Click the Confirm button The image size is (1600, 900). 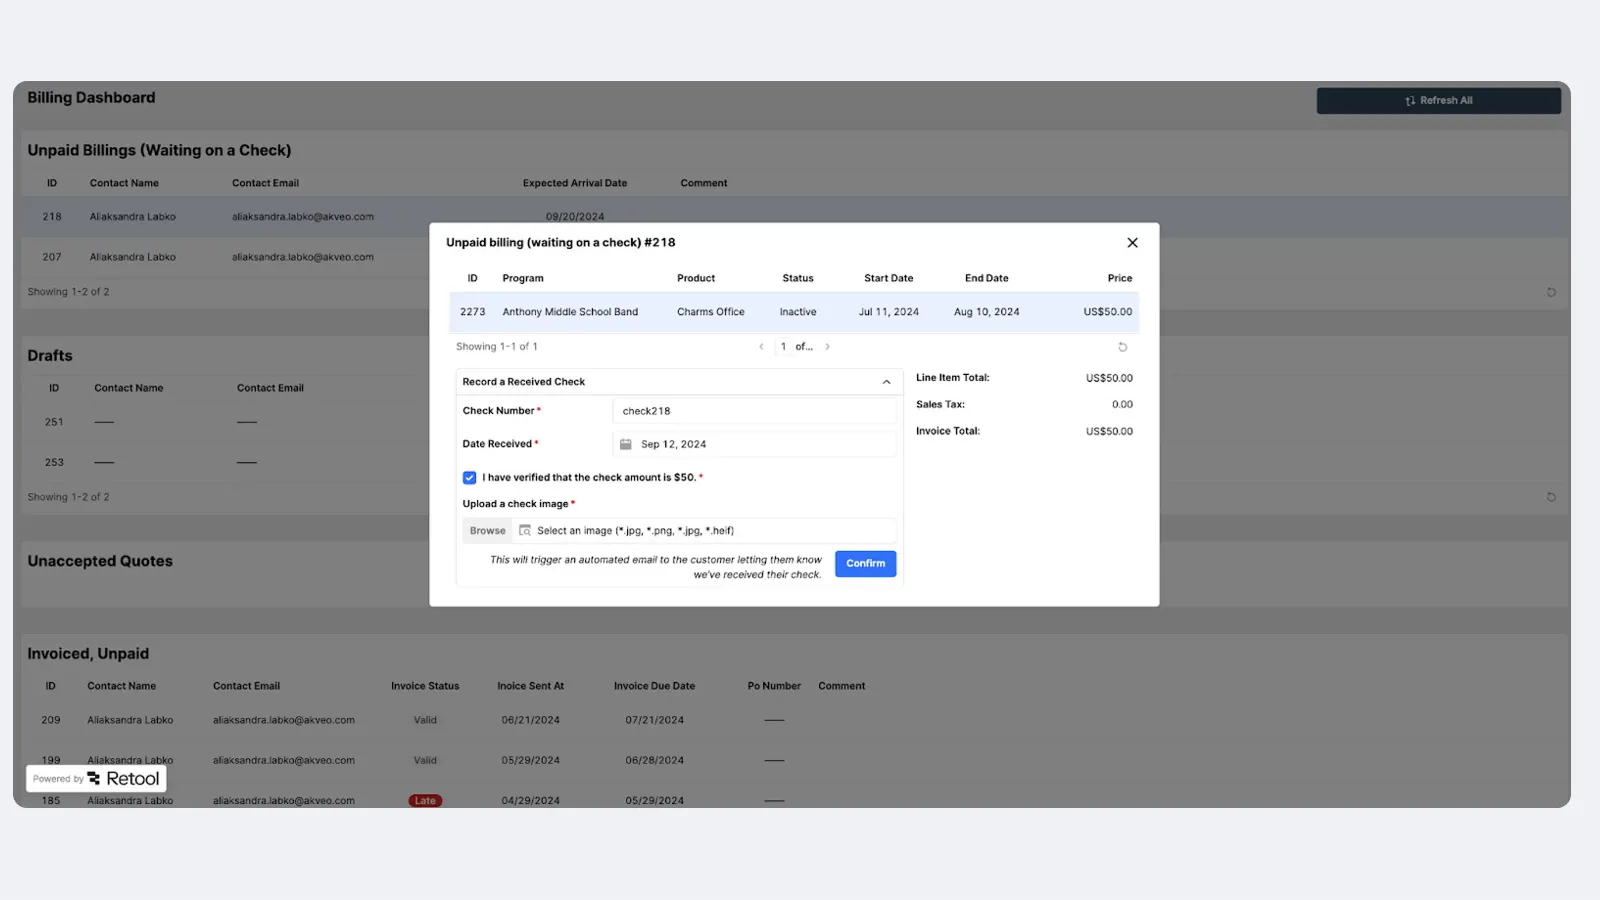pos(865,563)
